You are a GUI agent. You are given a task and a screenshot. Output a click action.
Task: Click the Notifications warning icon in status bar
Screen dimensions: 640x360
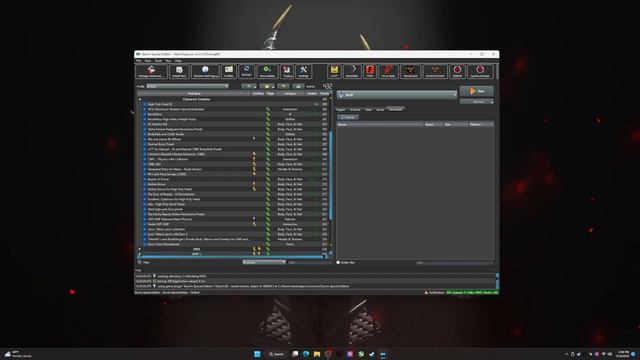pos(426,293)
